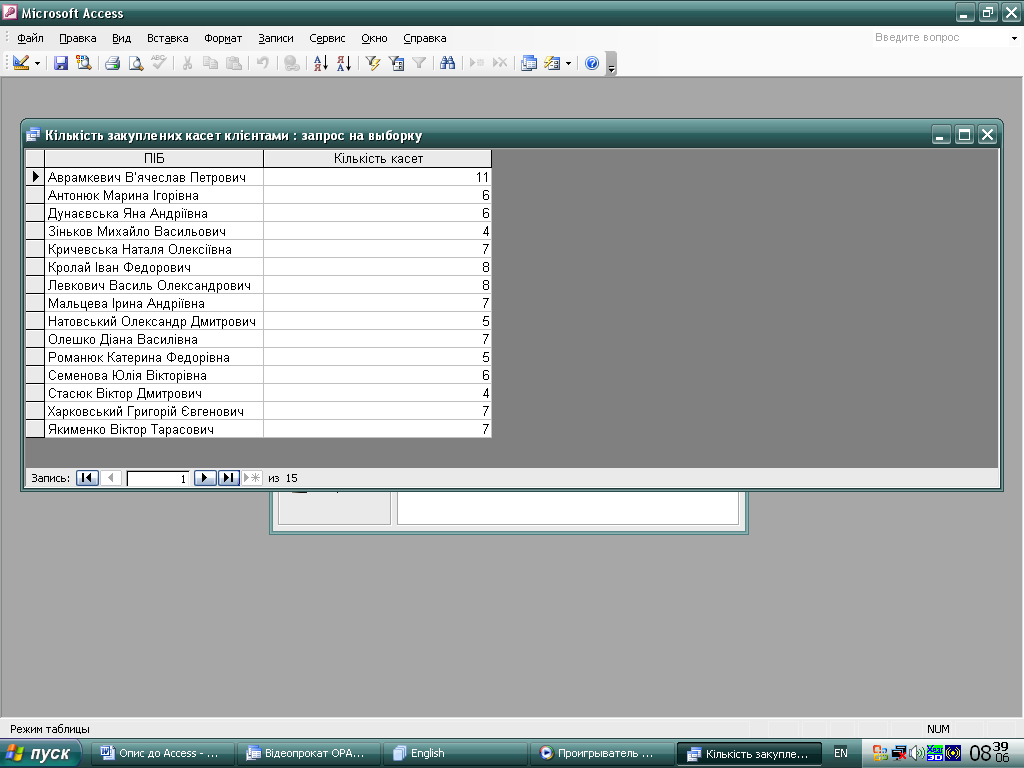Click Filter by Selection icon
The height and width of the screenshot is (768, 1024).
tap(373, 63)
